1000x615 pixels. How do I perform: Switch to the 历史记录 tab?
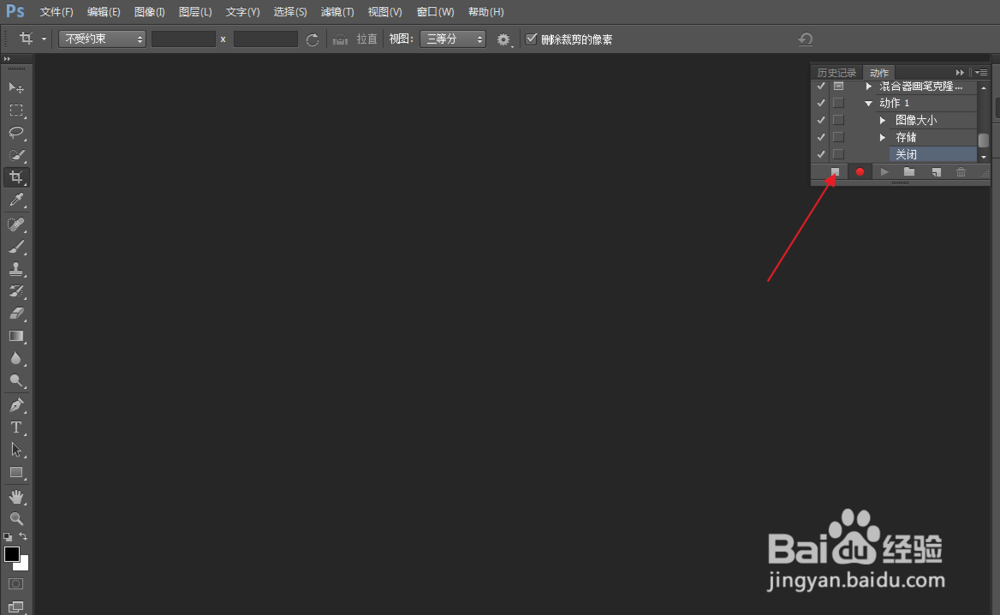coord(837,73)
